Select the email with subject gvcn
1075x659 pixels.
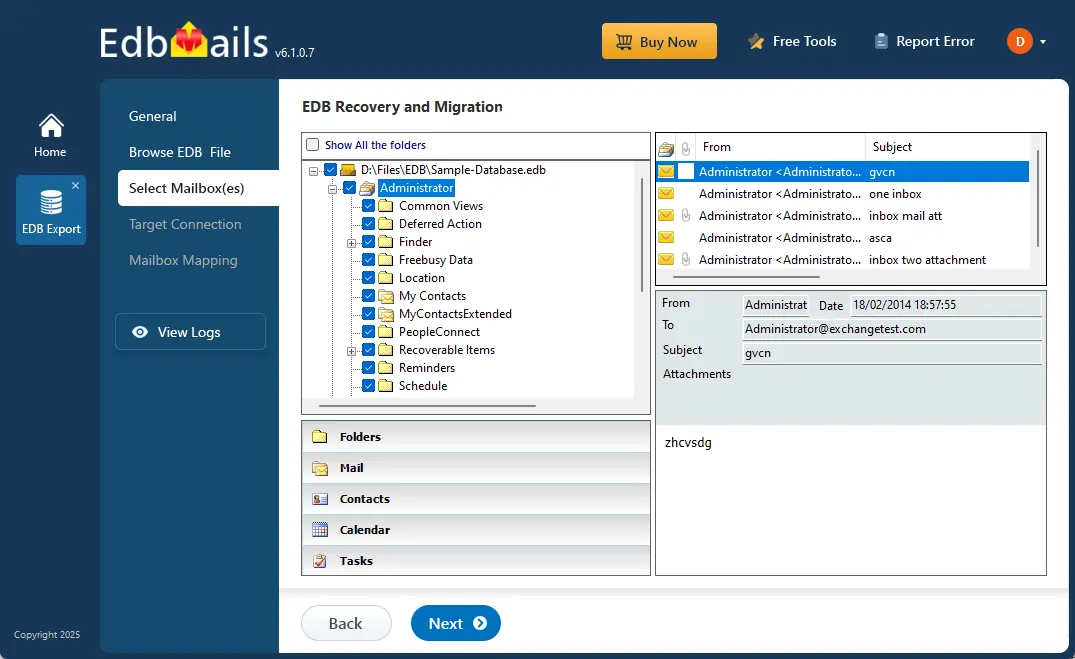pos(843,171)
